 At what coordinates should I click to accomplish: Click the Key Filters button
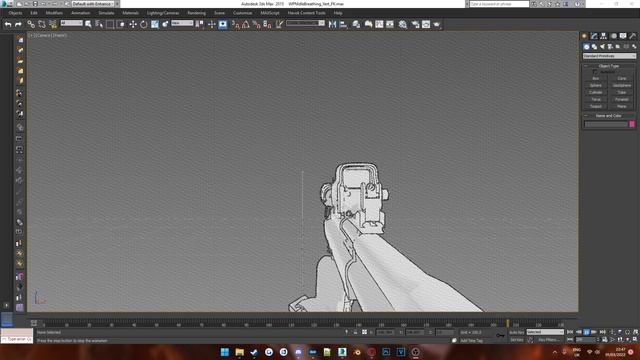click(548, 340)
